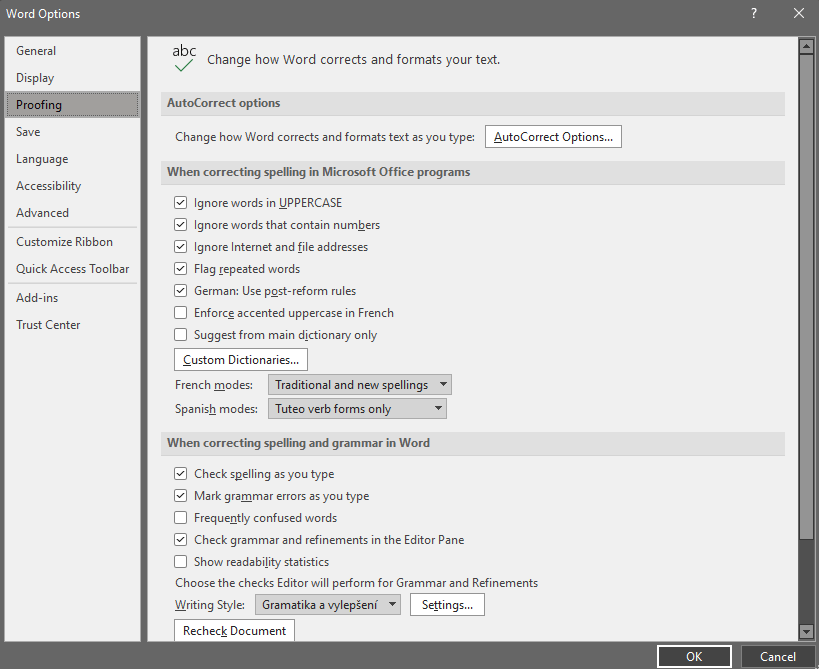Expand the Spanish modes dropdown
Image resolution: width=819 pixels, height=669 pixels.
pyautogui.click(x=357, y=409)
